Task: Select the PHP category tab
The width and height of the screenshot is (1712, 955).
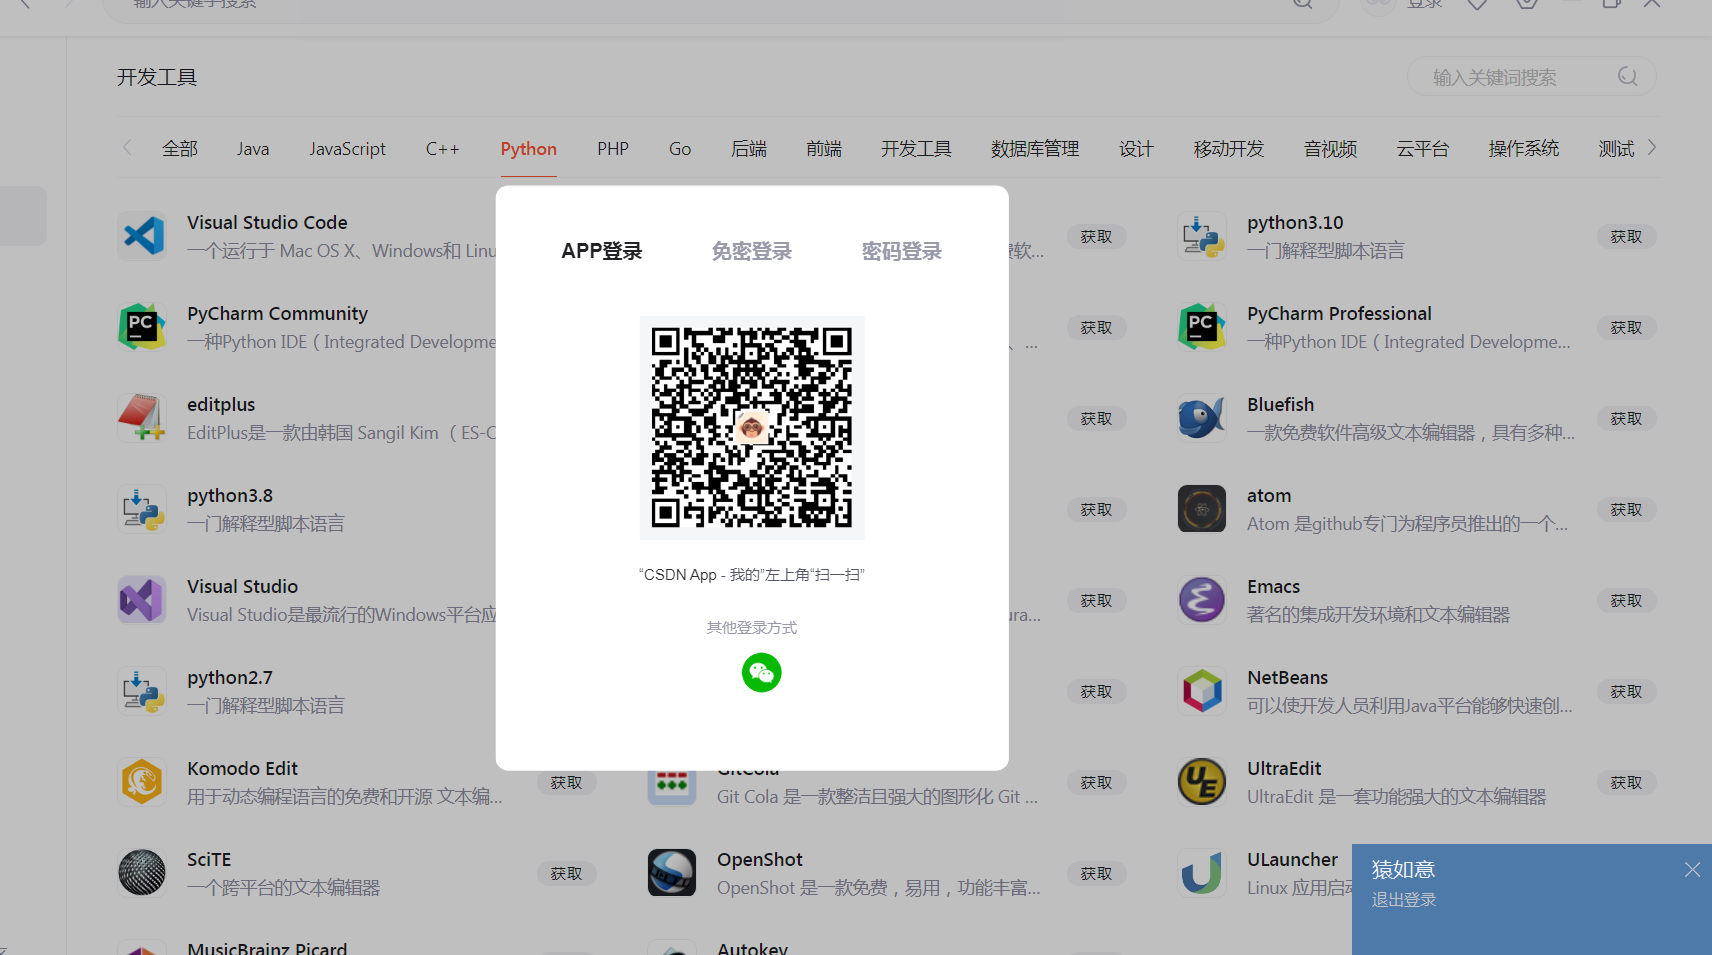Action: 613,149
